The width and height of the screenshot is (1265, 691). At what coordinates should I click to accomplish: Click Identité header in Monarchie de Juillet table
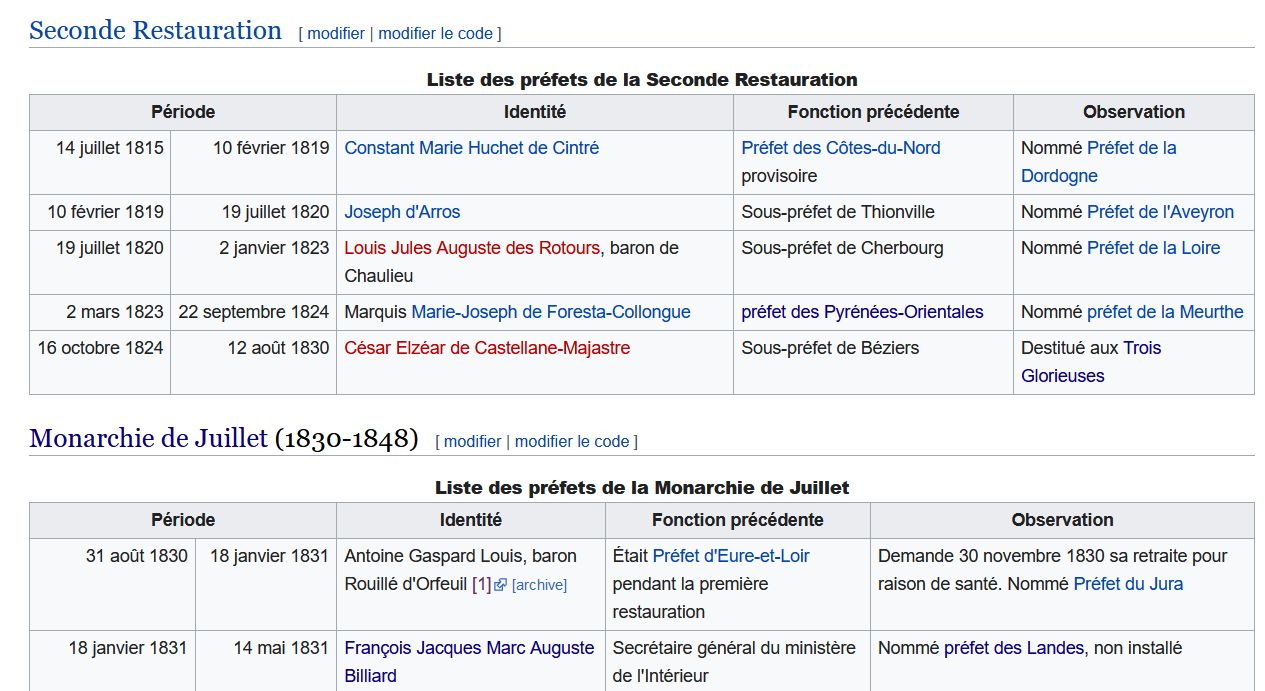tap(471, 520)
